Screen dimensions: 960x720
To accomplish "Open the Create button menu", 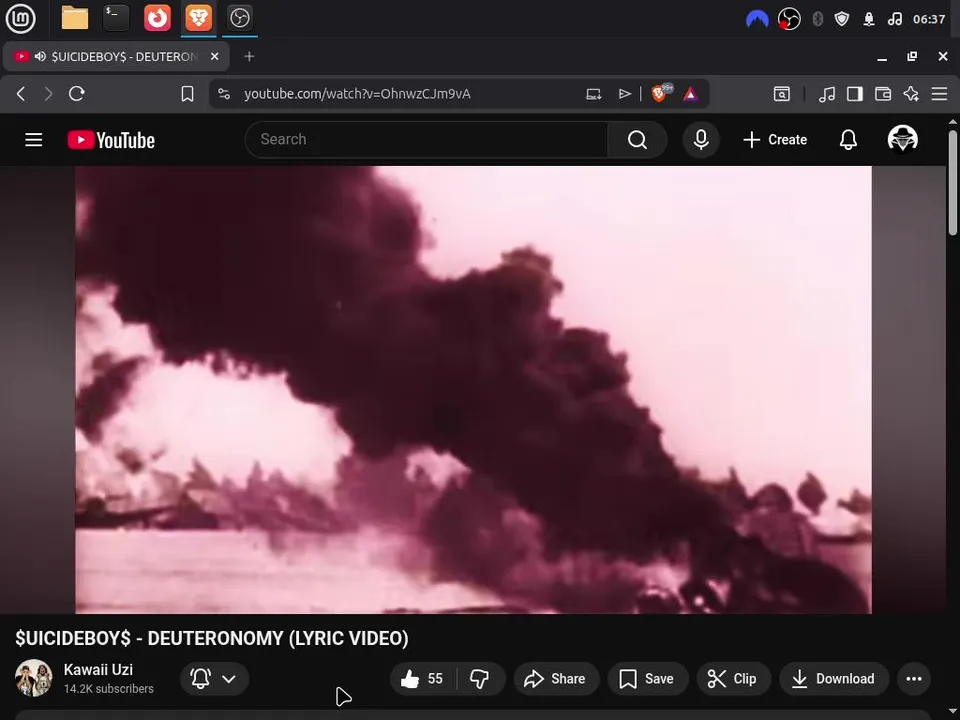I will [775, 140].
